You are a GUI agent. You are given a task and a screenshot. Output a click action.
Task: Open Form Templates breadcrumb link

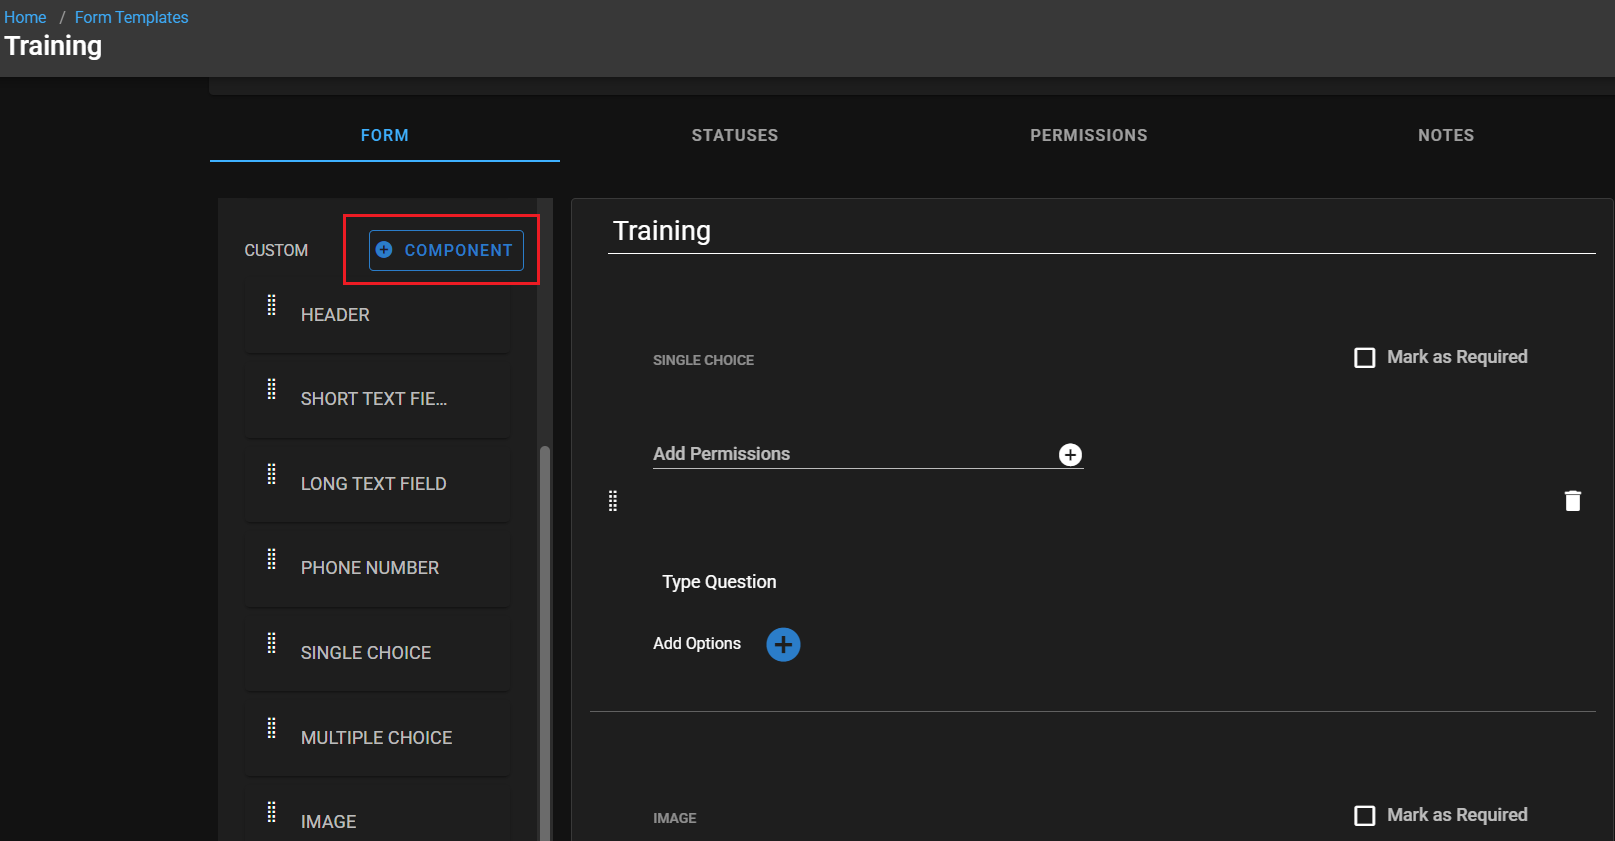point(131,17)
